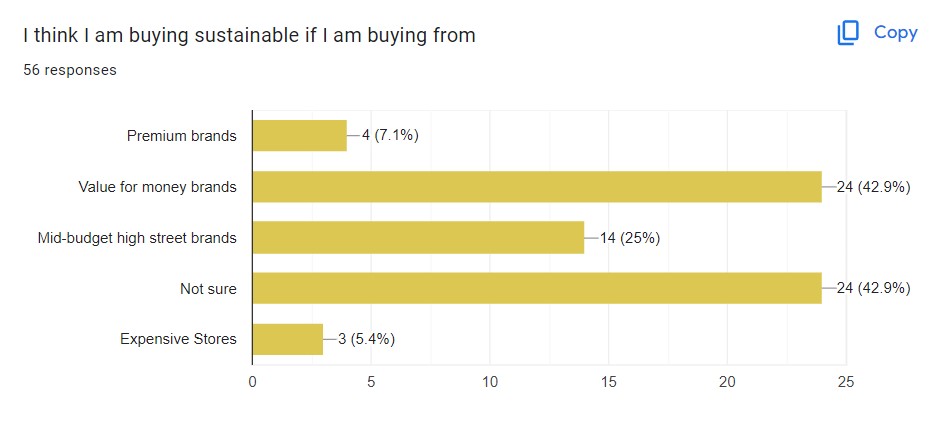Click the Premium brands axis label
933x423 pixels.
coord(182,136)
